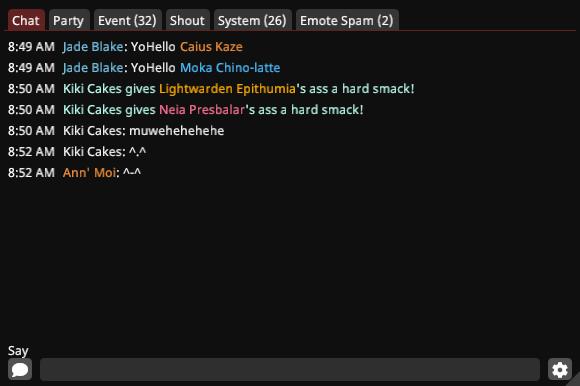Click Jade Blake in first message
Viewport: 580px width, 386px height.
(93, 47)
